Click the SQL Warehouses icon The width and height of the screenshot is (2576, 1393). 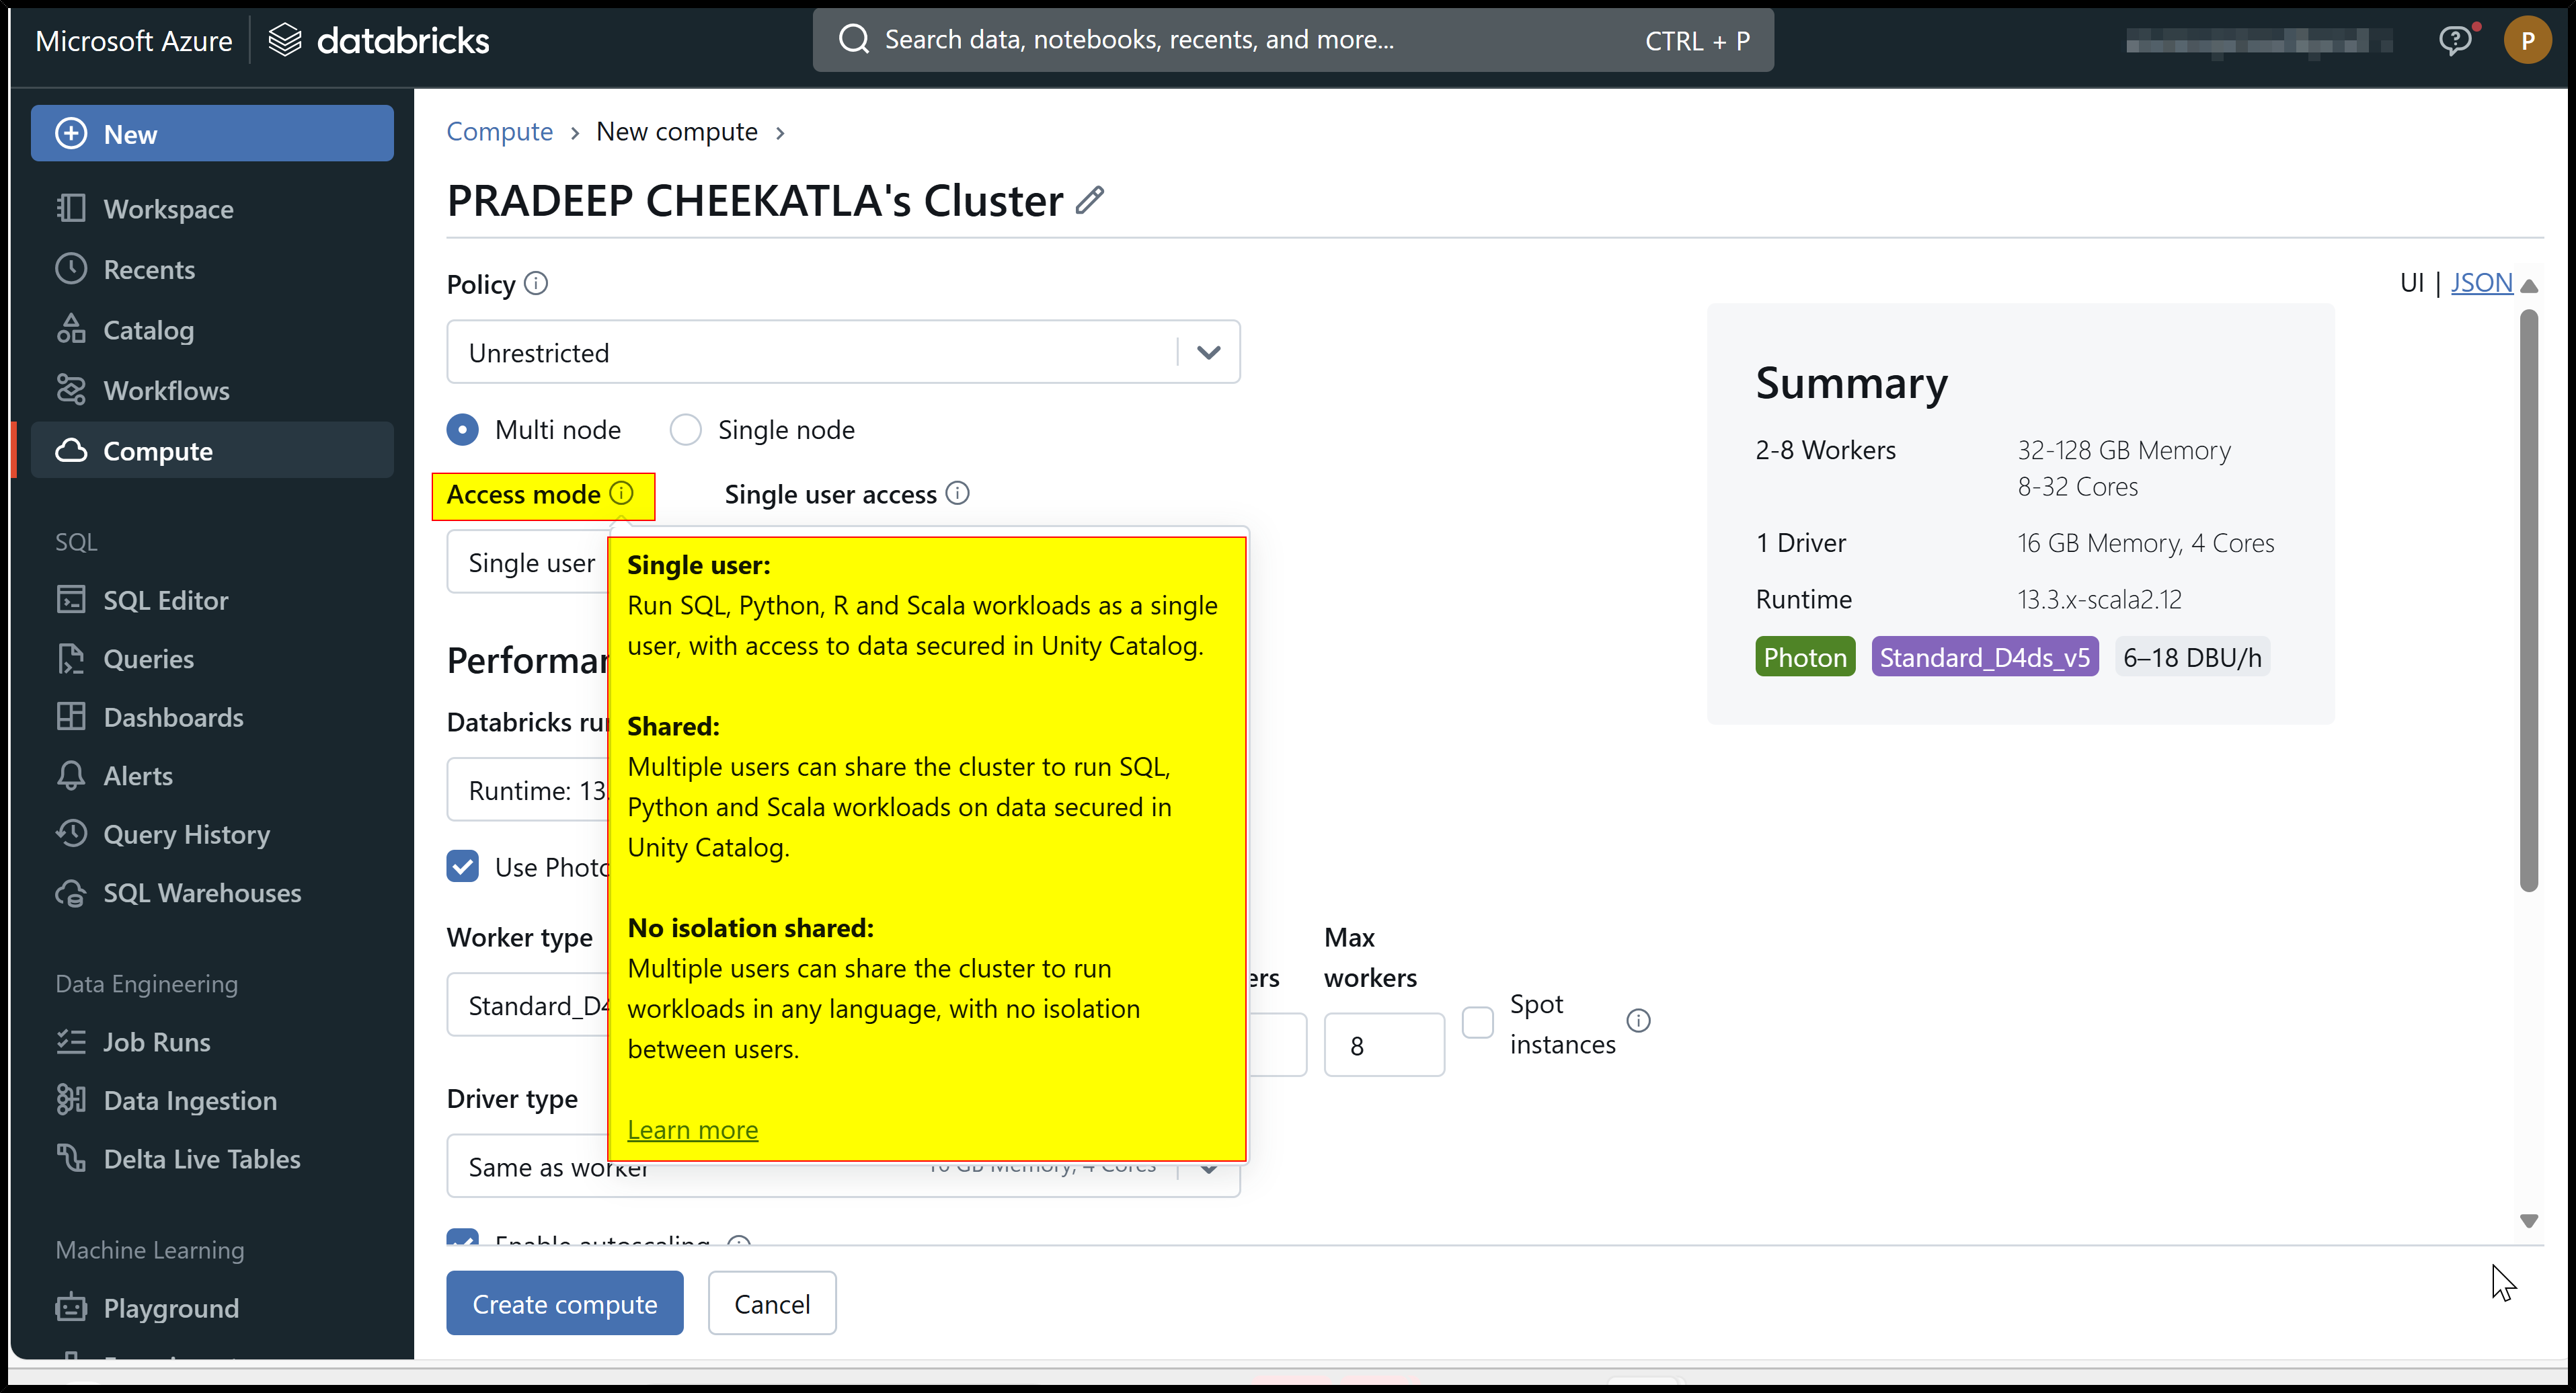71,892
